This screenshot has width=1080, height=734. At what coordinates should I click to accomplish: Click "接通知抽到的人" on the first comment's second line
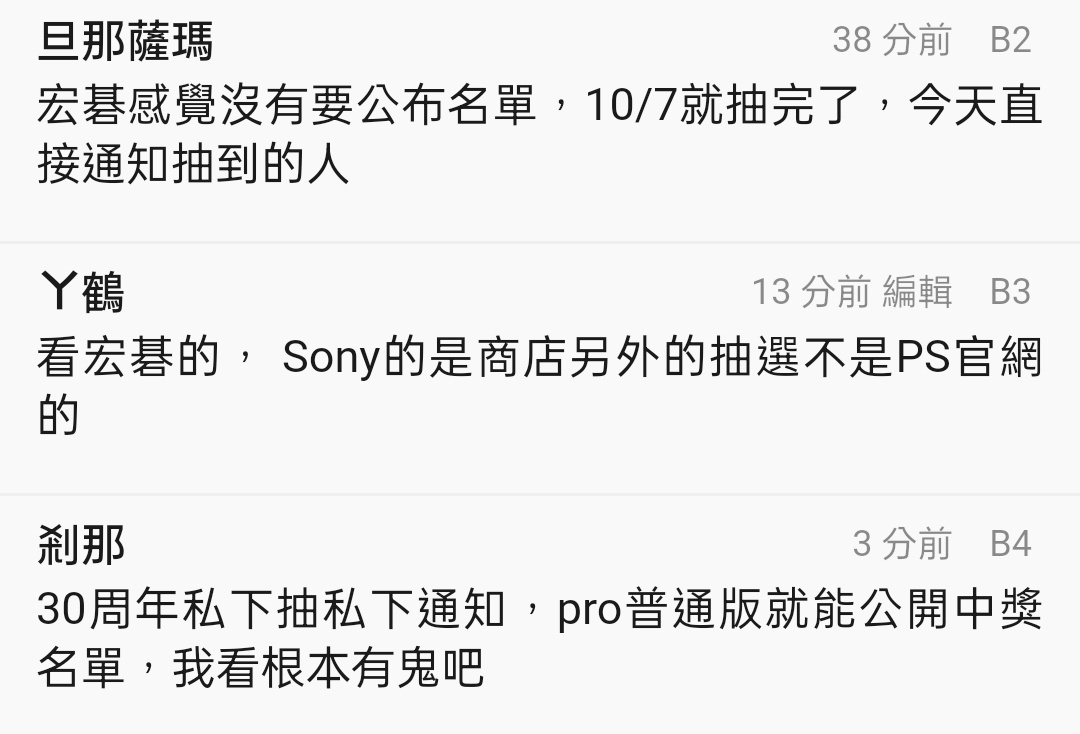tap(194, 163)
